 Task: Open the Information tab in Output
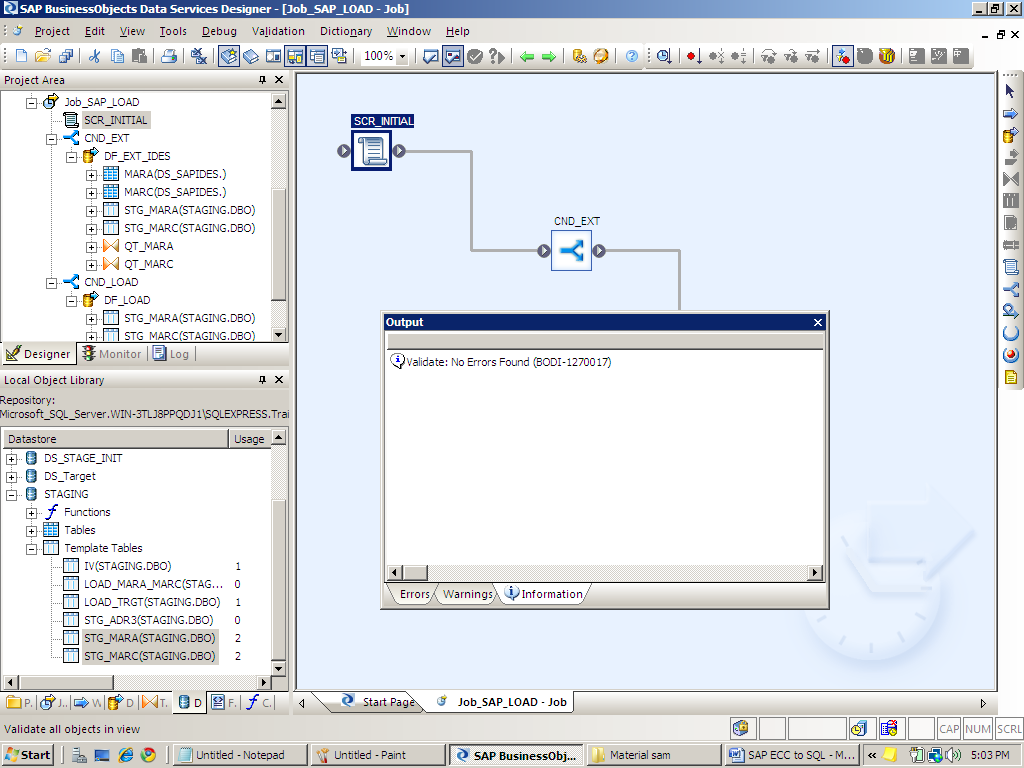544,594
